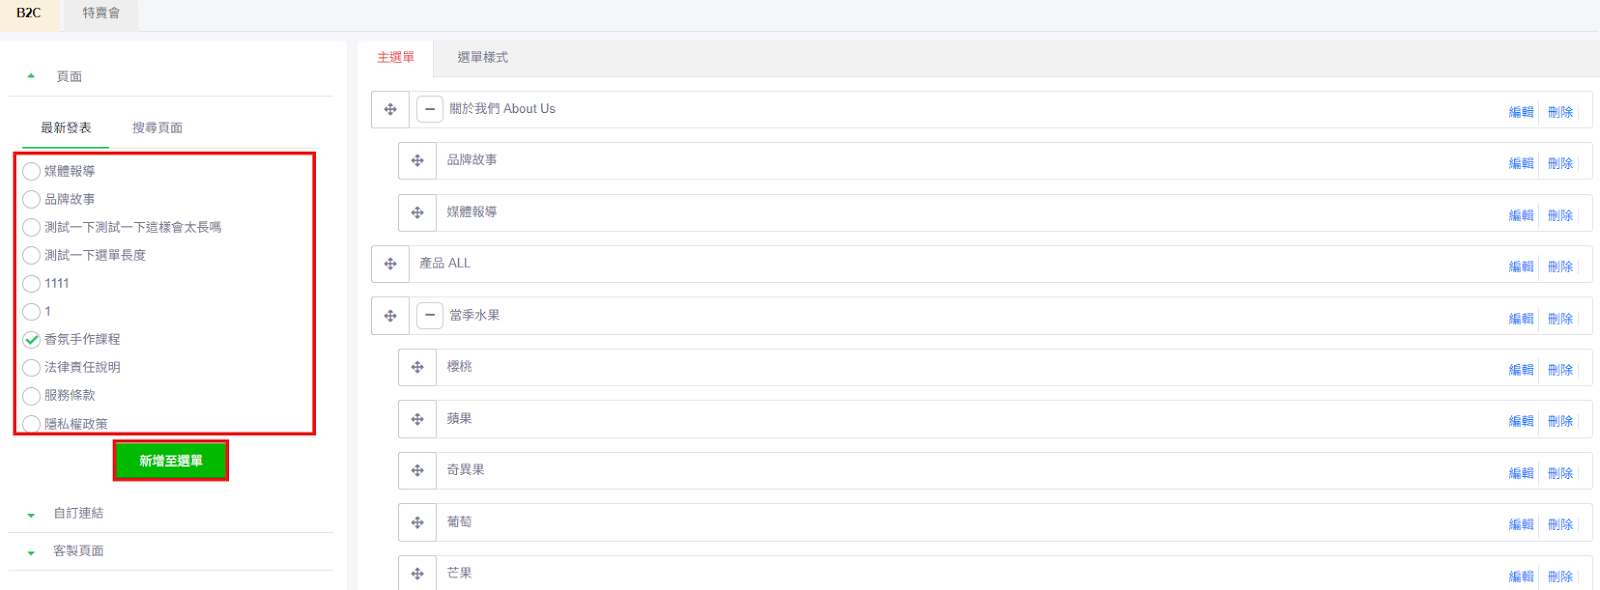Click 編輯 link for 產品 ALL
This screenshot has width=1600, height=590.
pos(1521,267)
